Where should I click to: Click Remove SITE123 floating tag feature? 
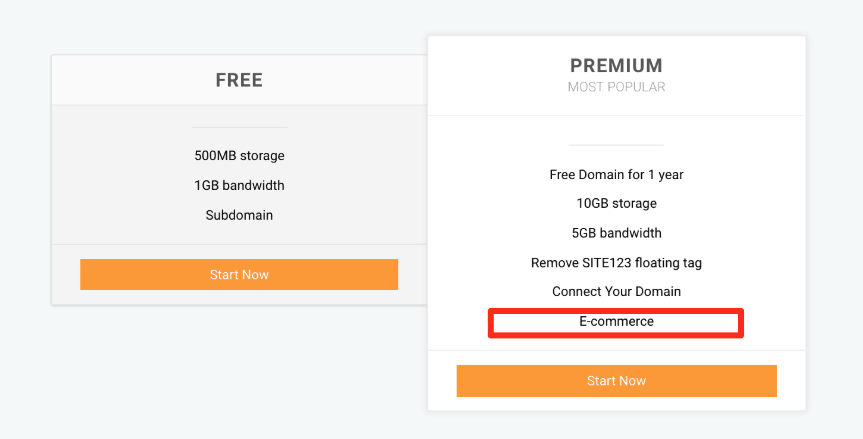coord(616,263)
